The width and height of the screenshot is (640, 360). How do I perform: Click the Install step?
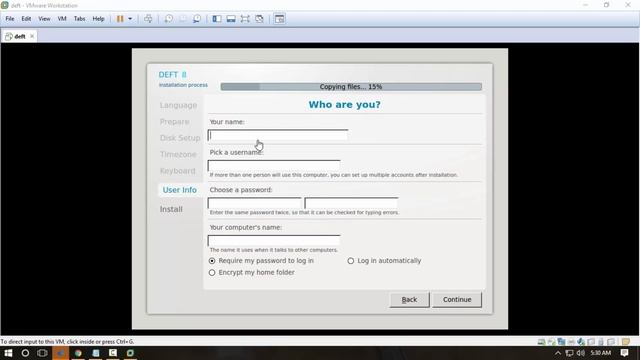171,209
